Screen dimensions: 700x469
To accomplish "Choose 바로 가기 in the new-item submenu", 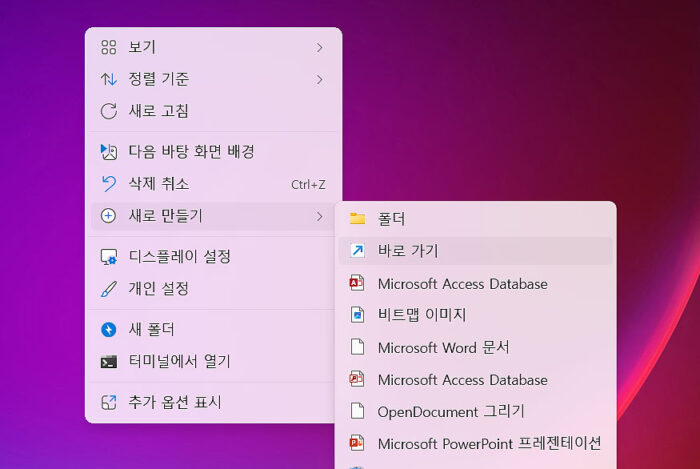I will (x=475, y=251).
